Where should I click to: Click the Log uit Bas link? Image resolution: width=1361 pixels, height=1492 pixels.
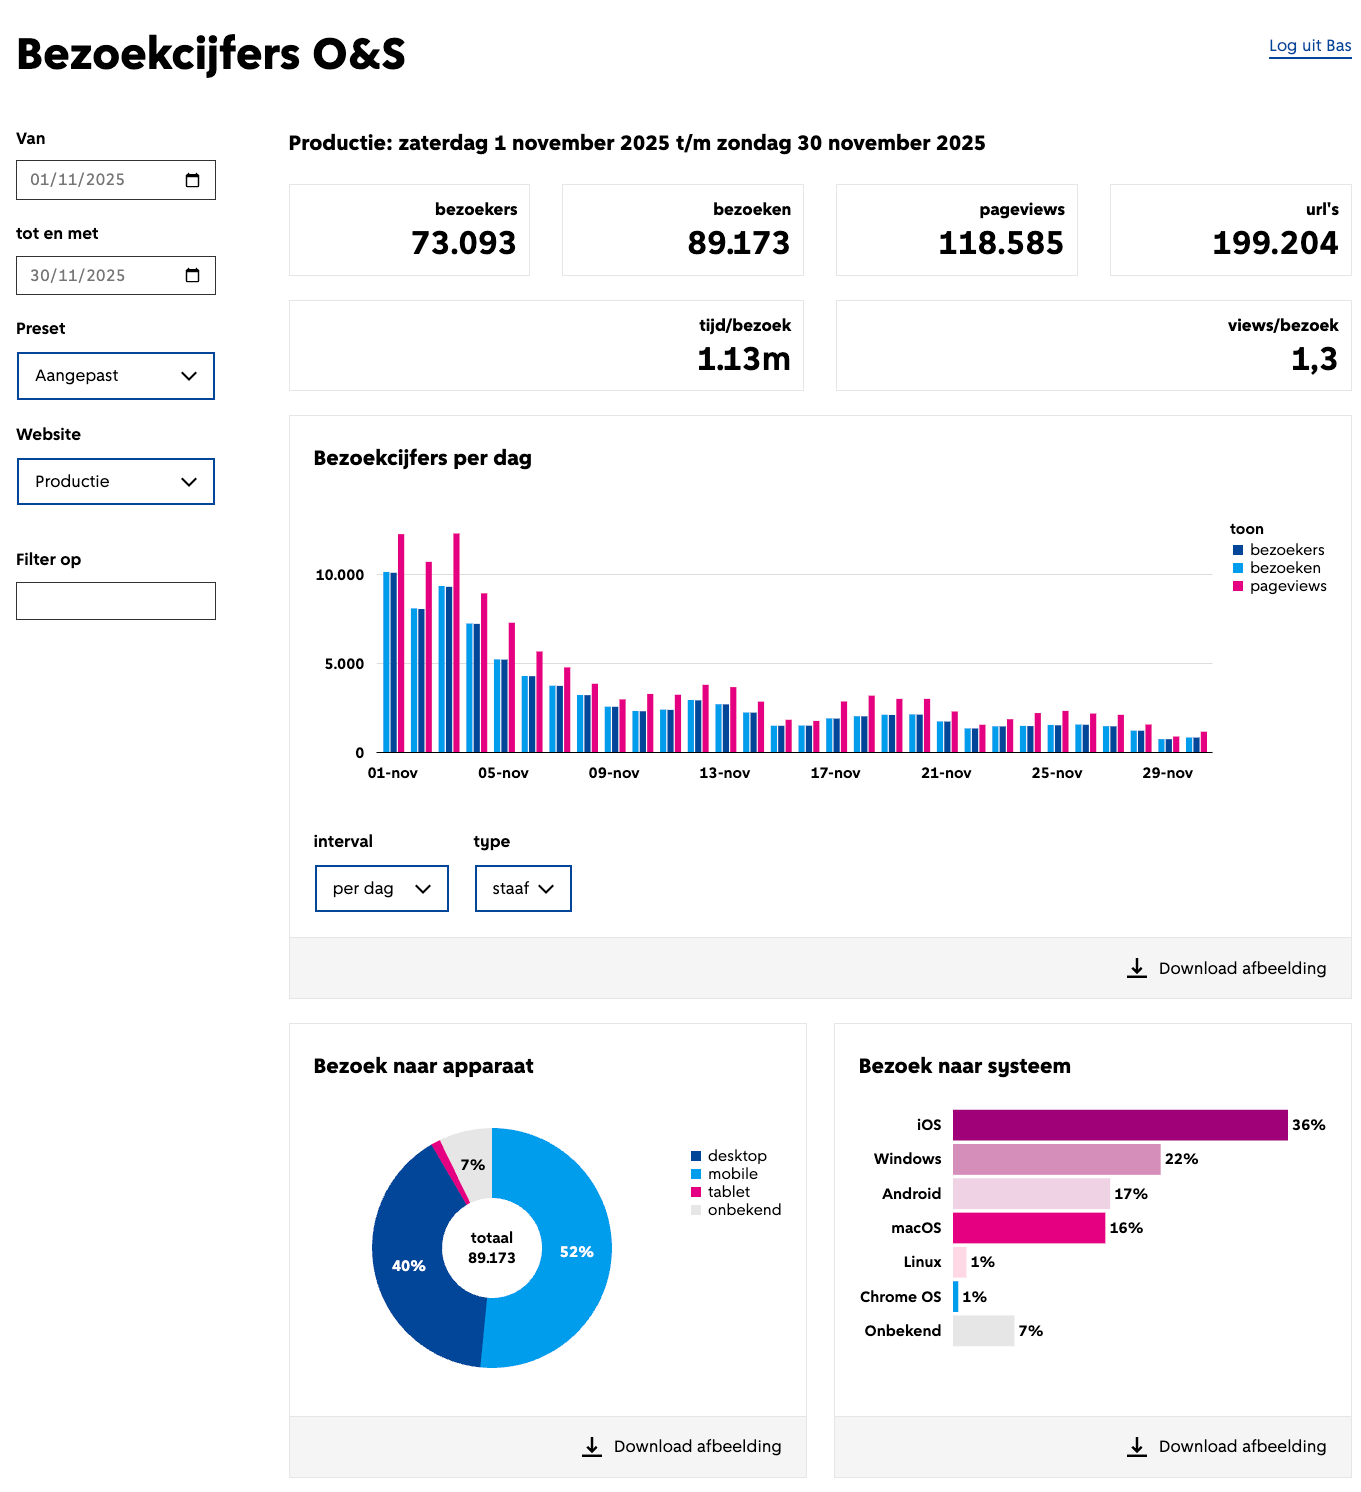coord(1309,46)
